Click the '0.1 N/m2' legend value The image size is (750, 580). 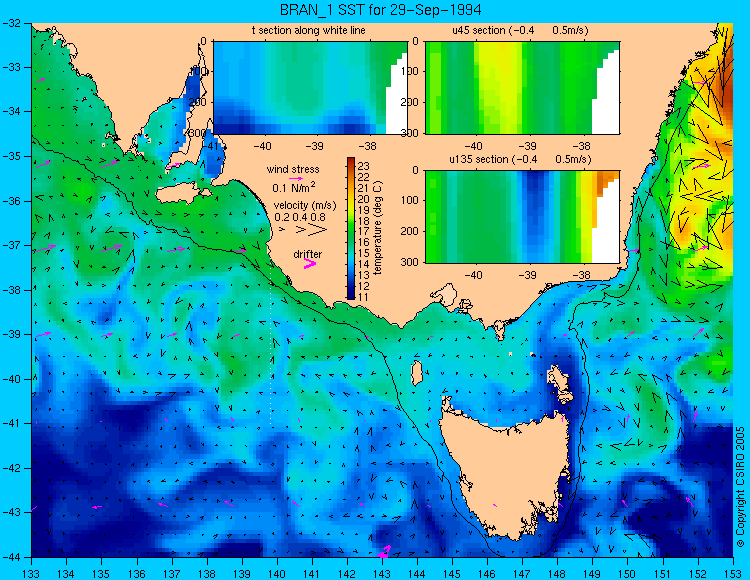click(294, 187)
